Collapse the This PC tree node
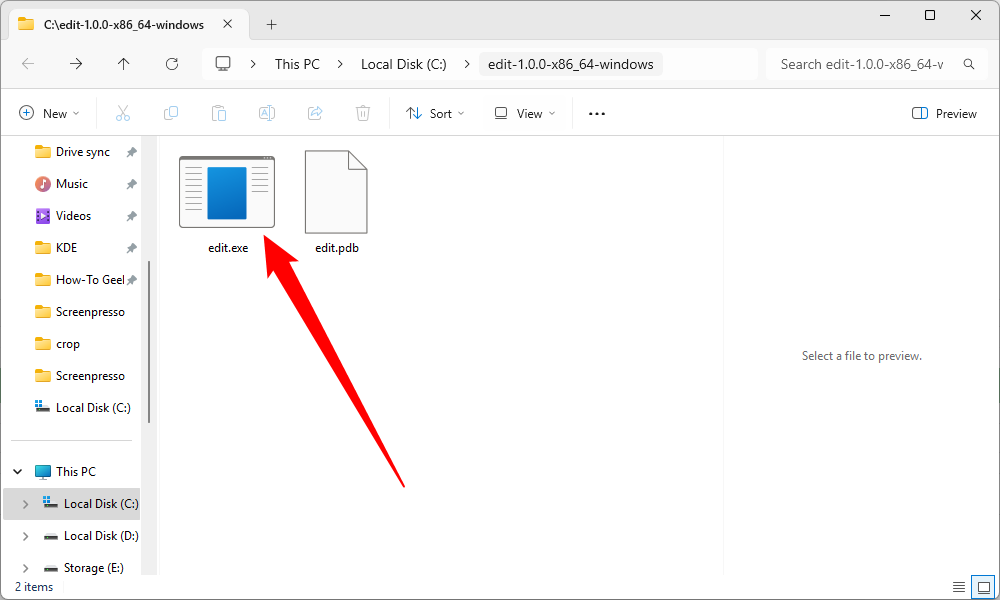The width and height of the screenshot is (1000, 600). (x=18, y=472)
